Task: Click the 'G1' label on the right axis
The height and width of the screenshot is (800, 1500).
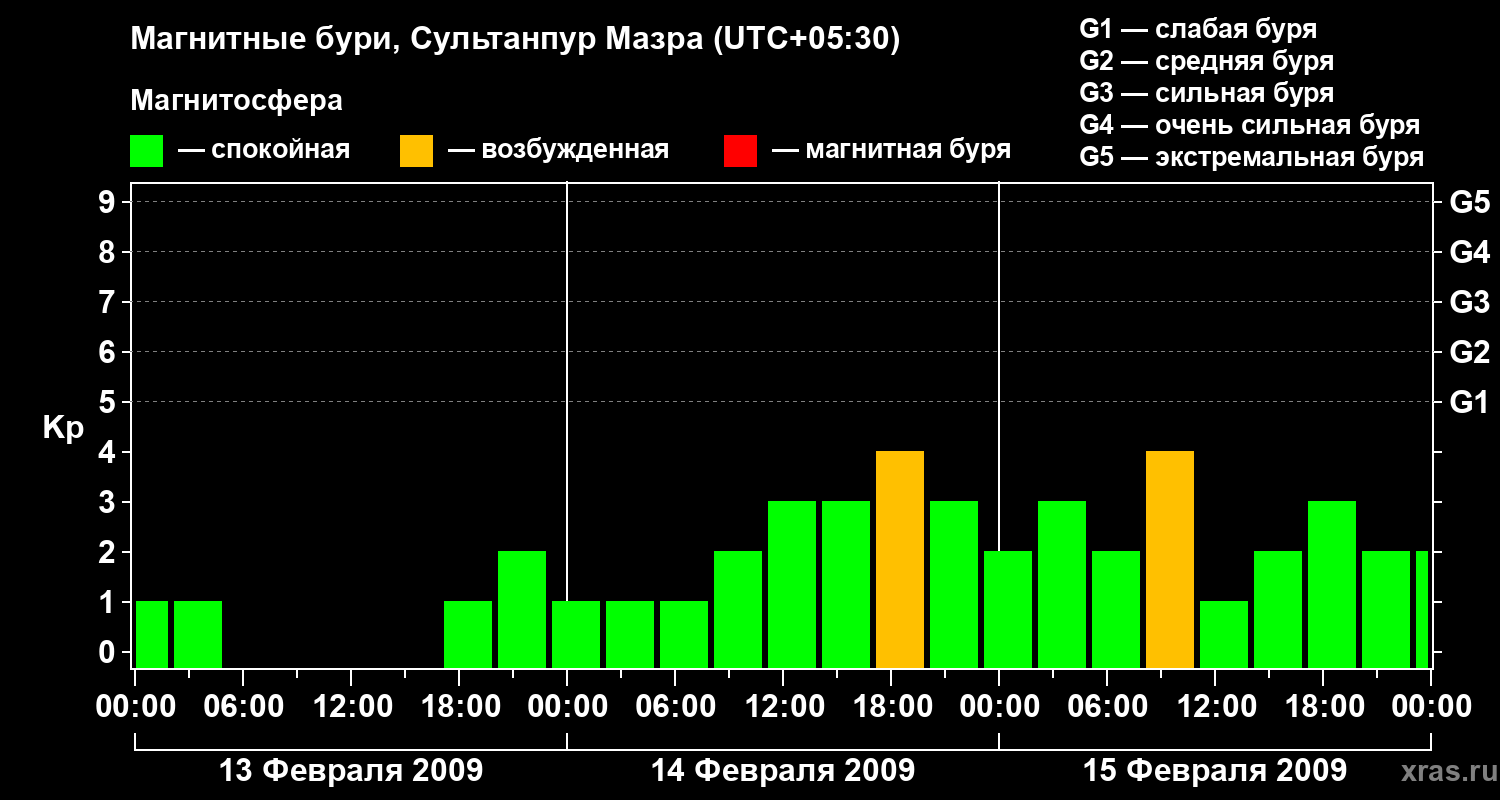Action: click(1469, 402)
